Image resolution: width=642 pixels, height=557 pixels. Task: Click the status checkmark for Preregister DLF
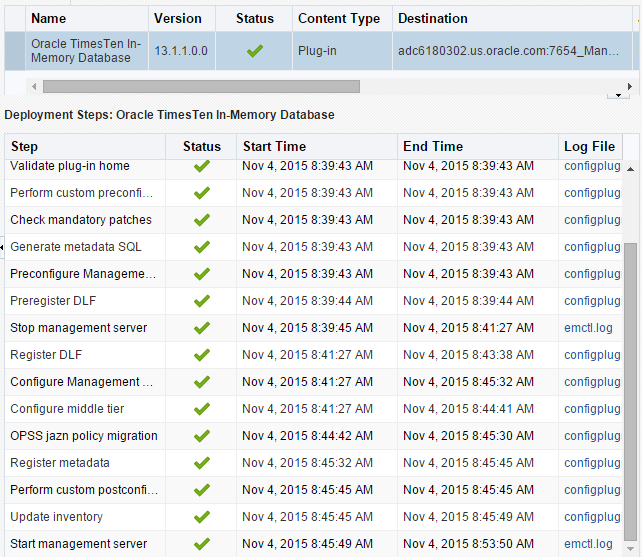coord(201,301)
